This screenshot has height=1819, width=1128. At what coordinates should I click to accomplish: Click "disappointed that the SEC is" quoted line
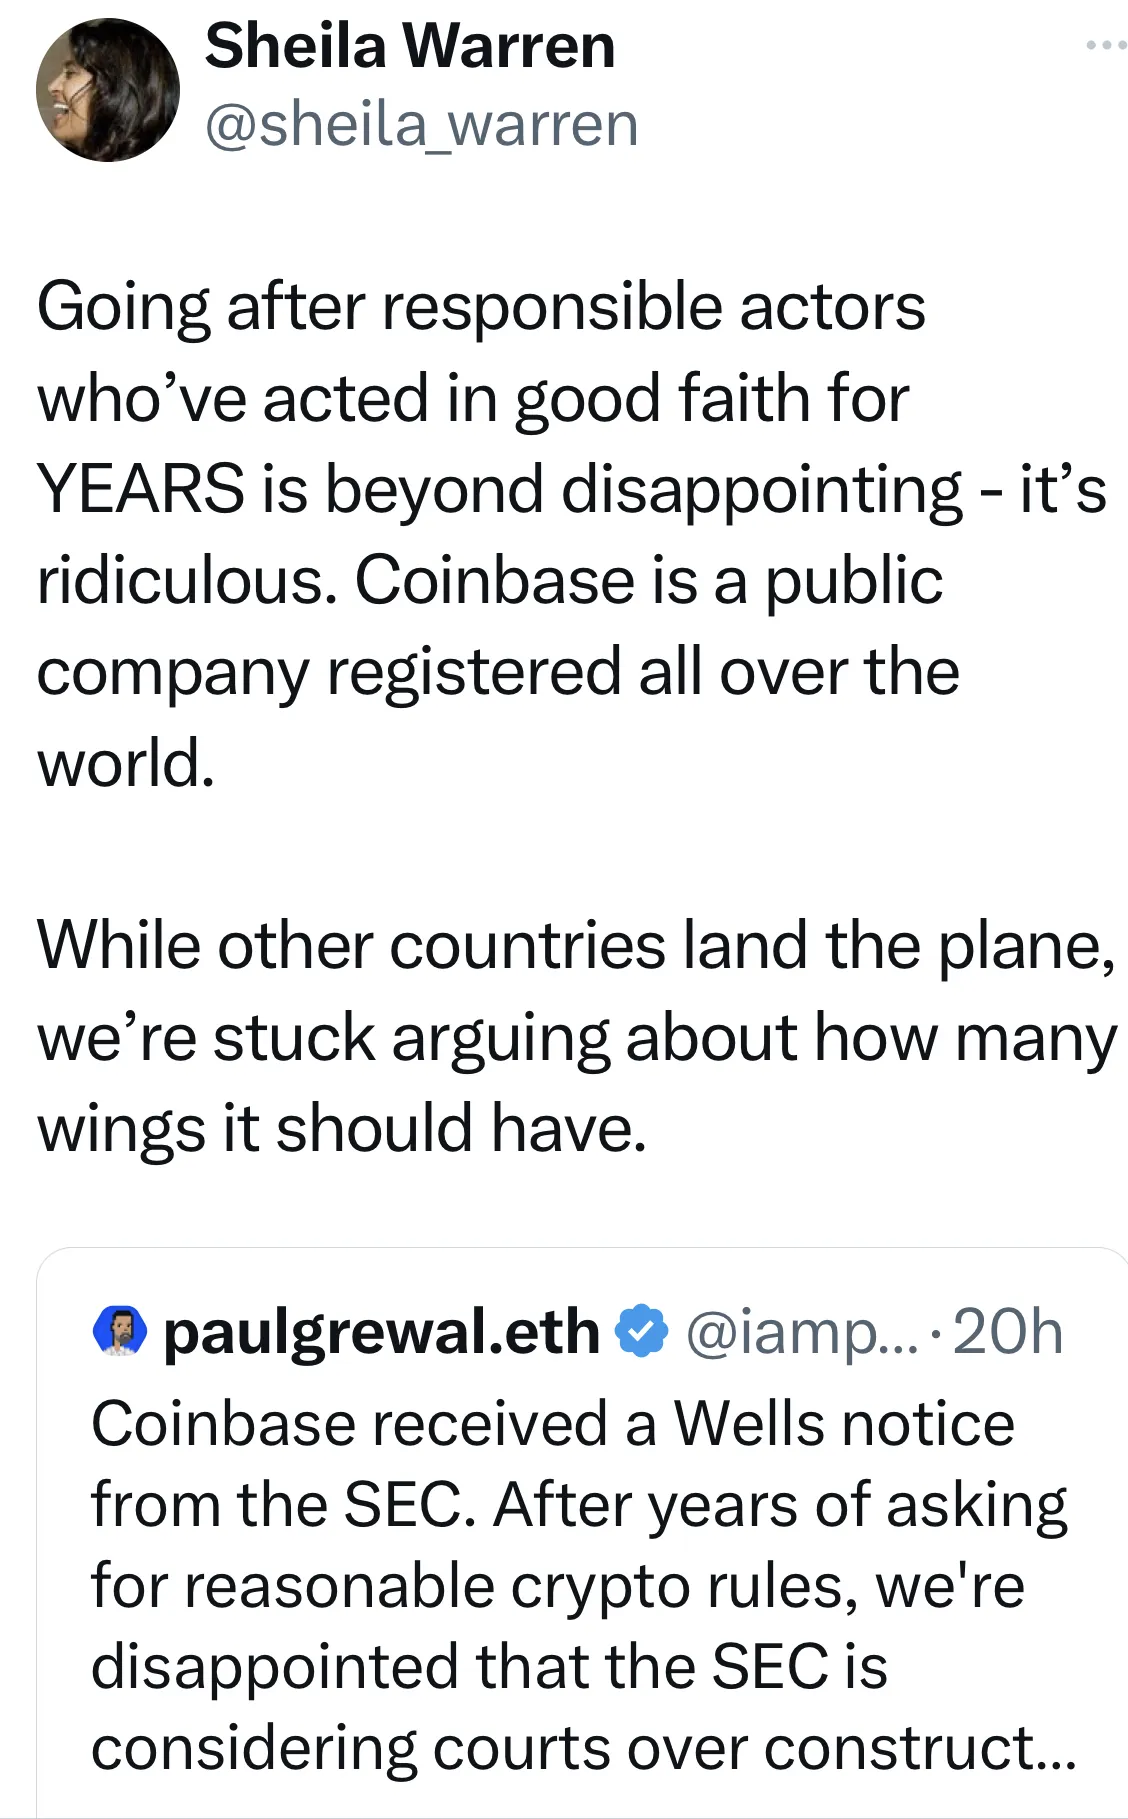point(489,1667)
